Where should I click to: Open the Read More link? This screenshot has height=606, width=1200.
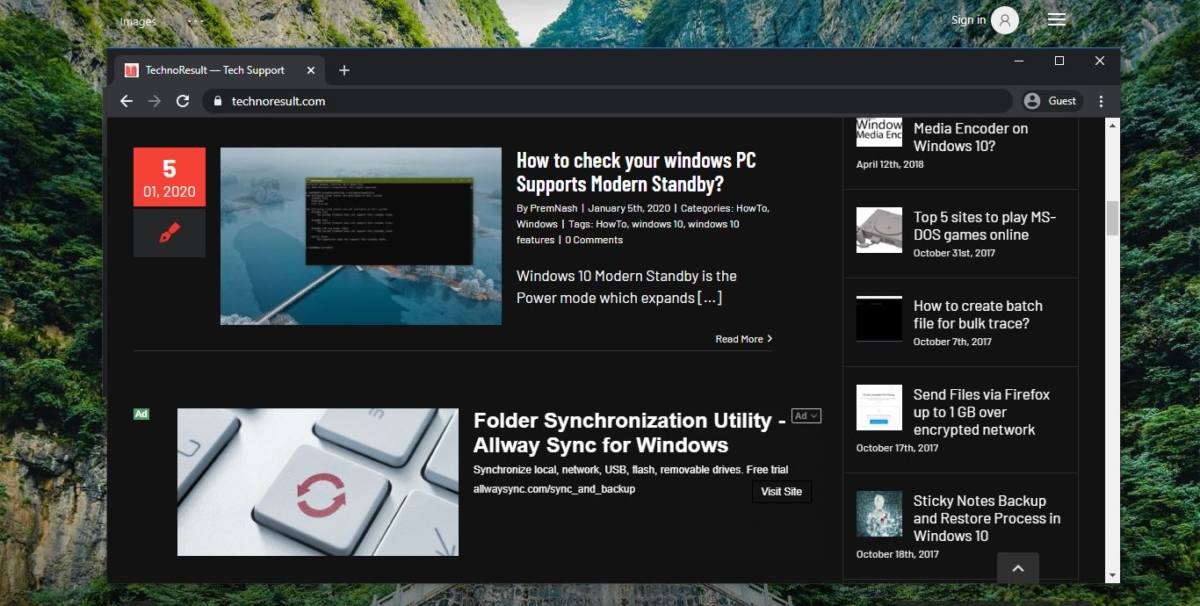738,339
